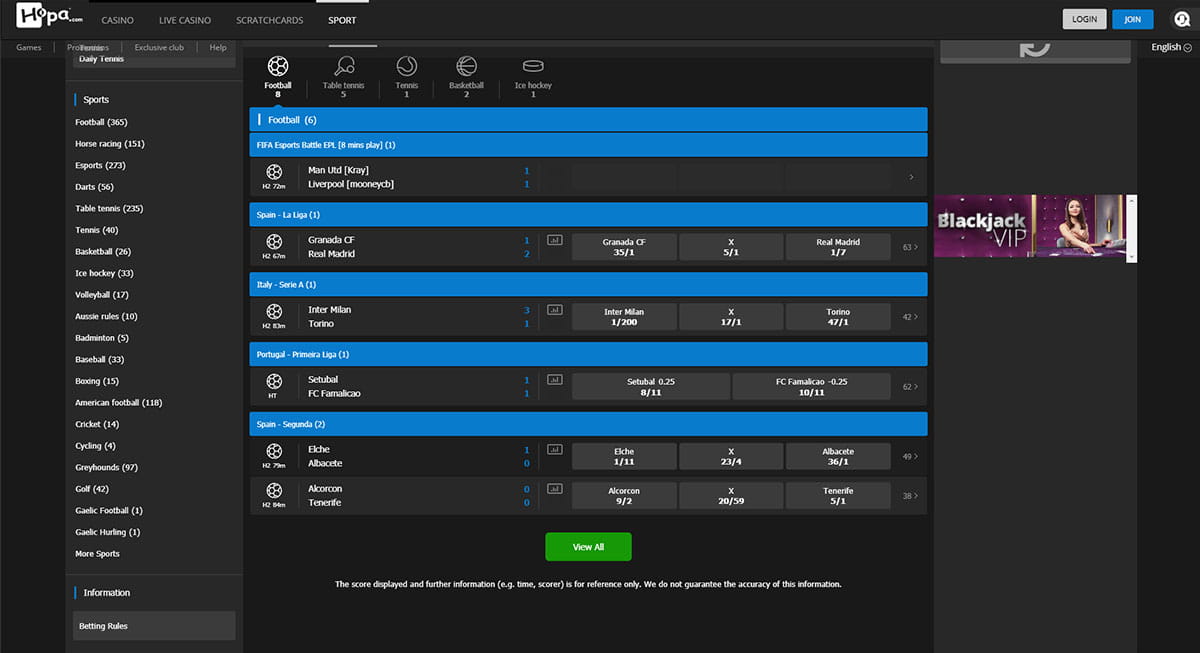
Task: Click the green View All button
Action: [x=588, y=547]
